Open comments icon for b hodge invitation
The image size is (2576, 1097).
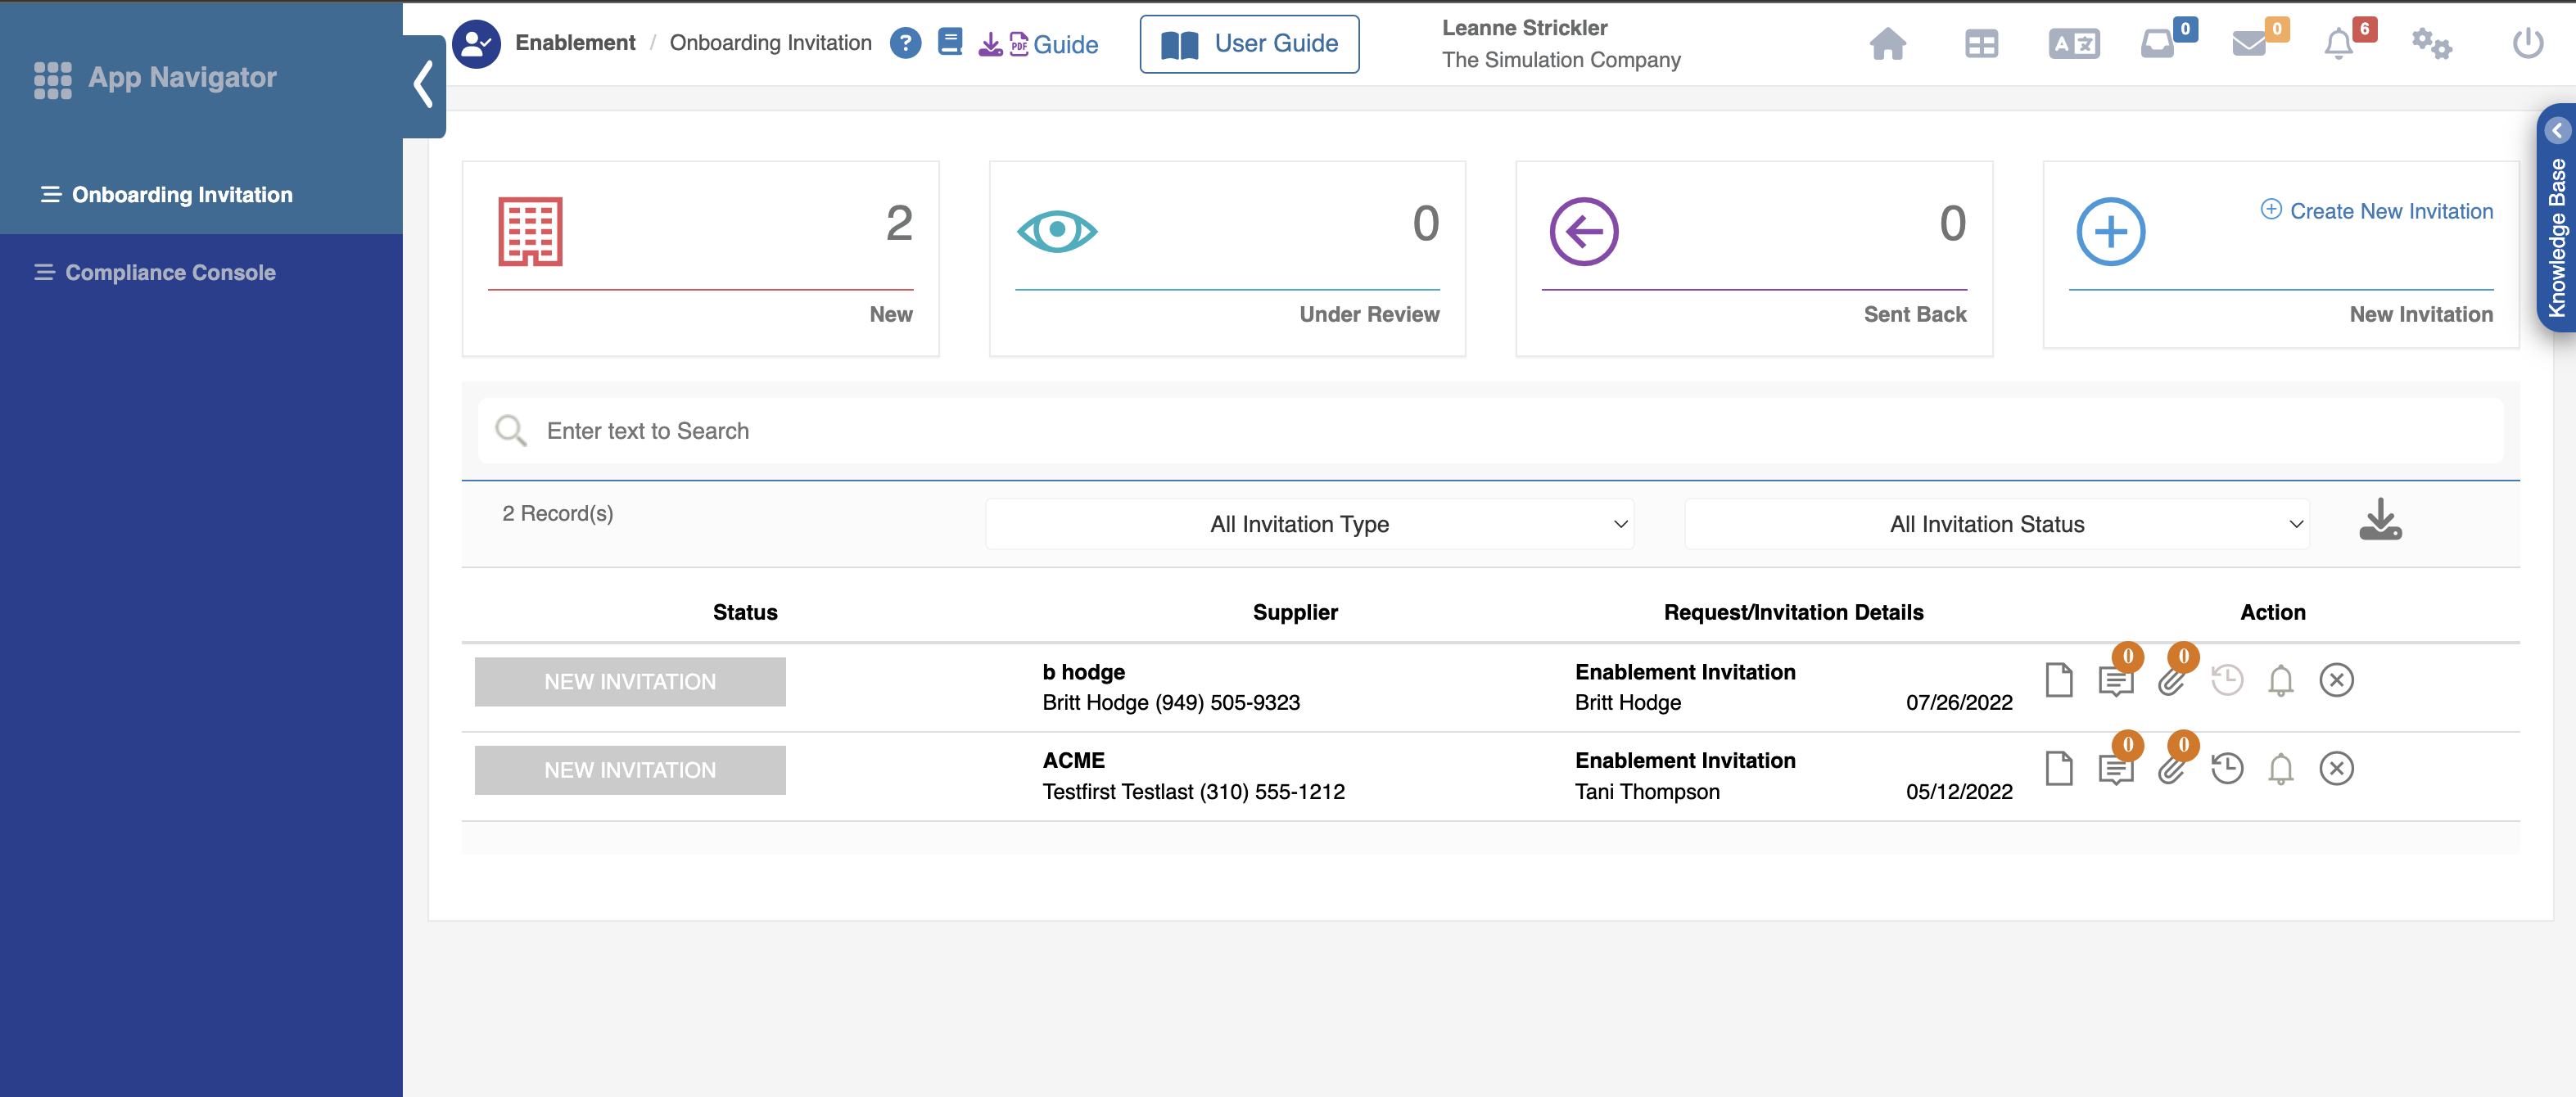[x=2115, y=681]
